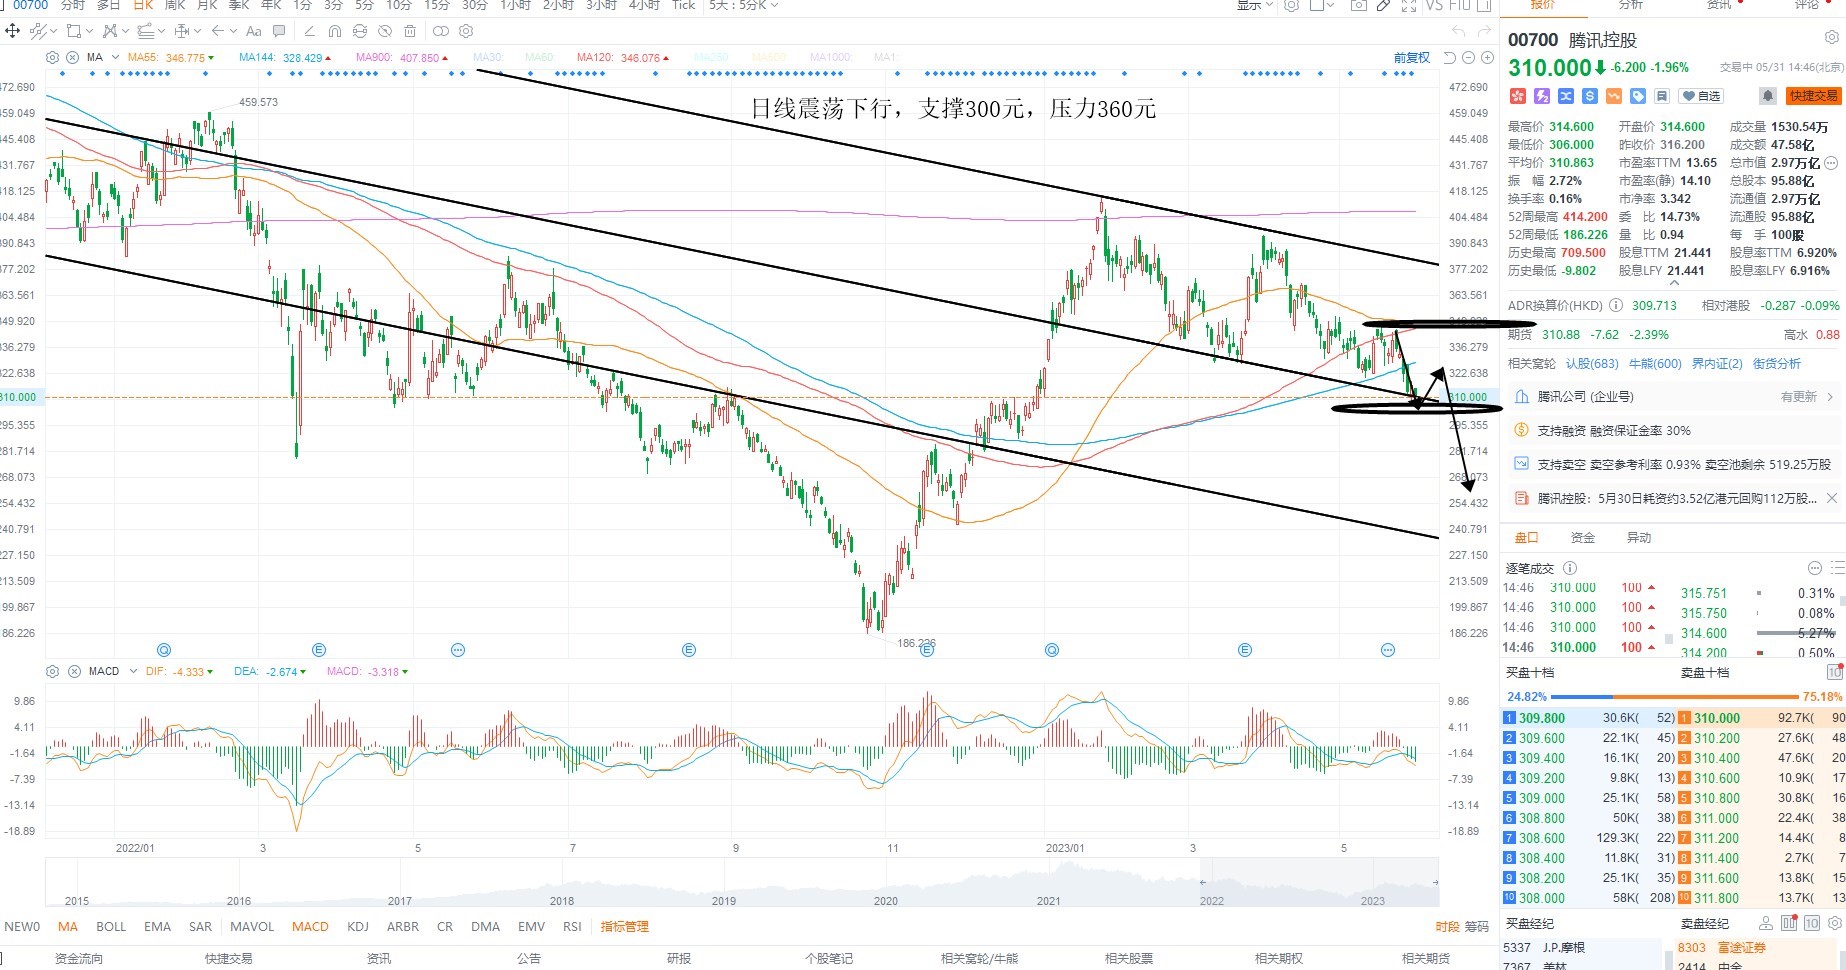Open 指标管理 indicator management
The height and width of the screenshot is (970, 1846).
624,926
